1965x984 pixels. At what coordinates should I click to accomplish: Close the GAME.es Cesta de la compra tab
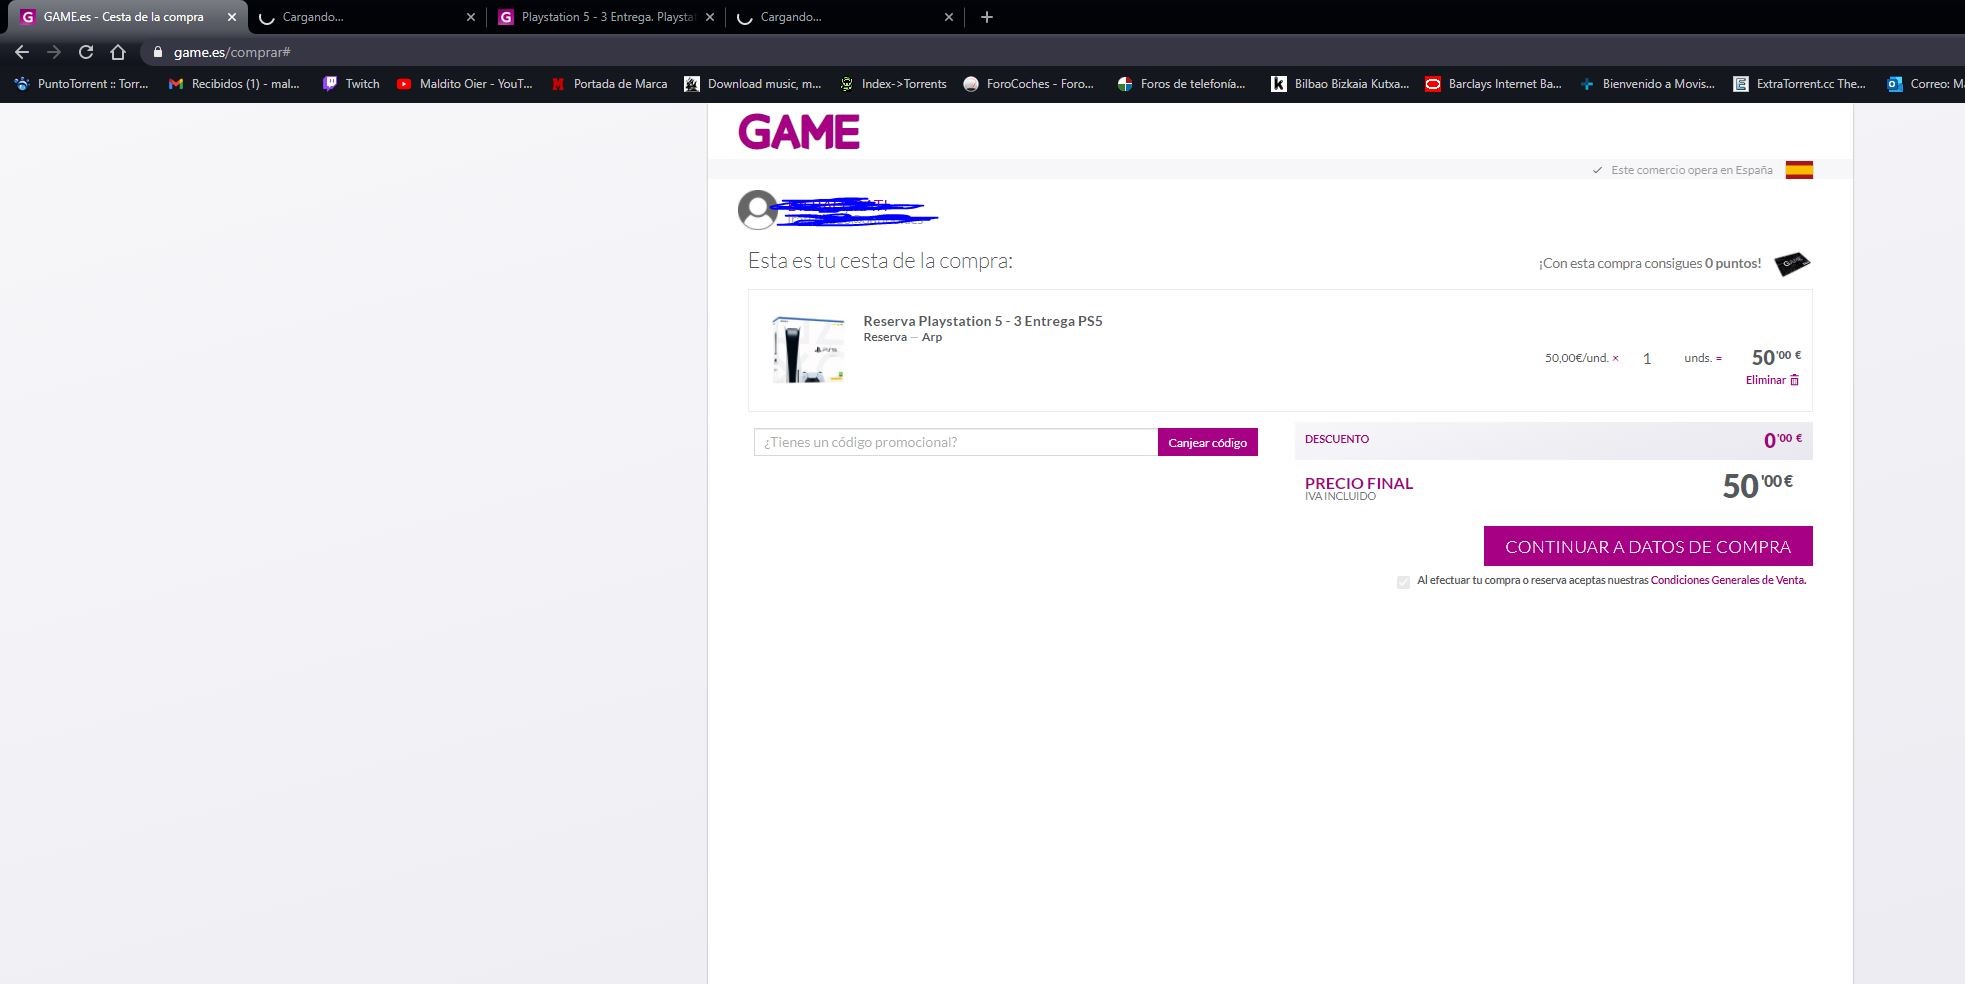(x=232, y=17)
